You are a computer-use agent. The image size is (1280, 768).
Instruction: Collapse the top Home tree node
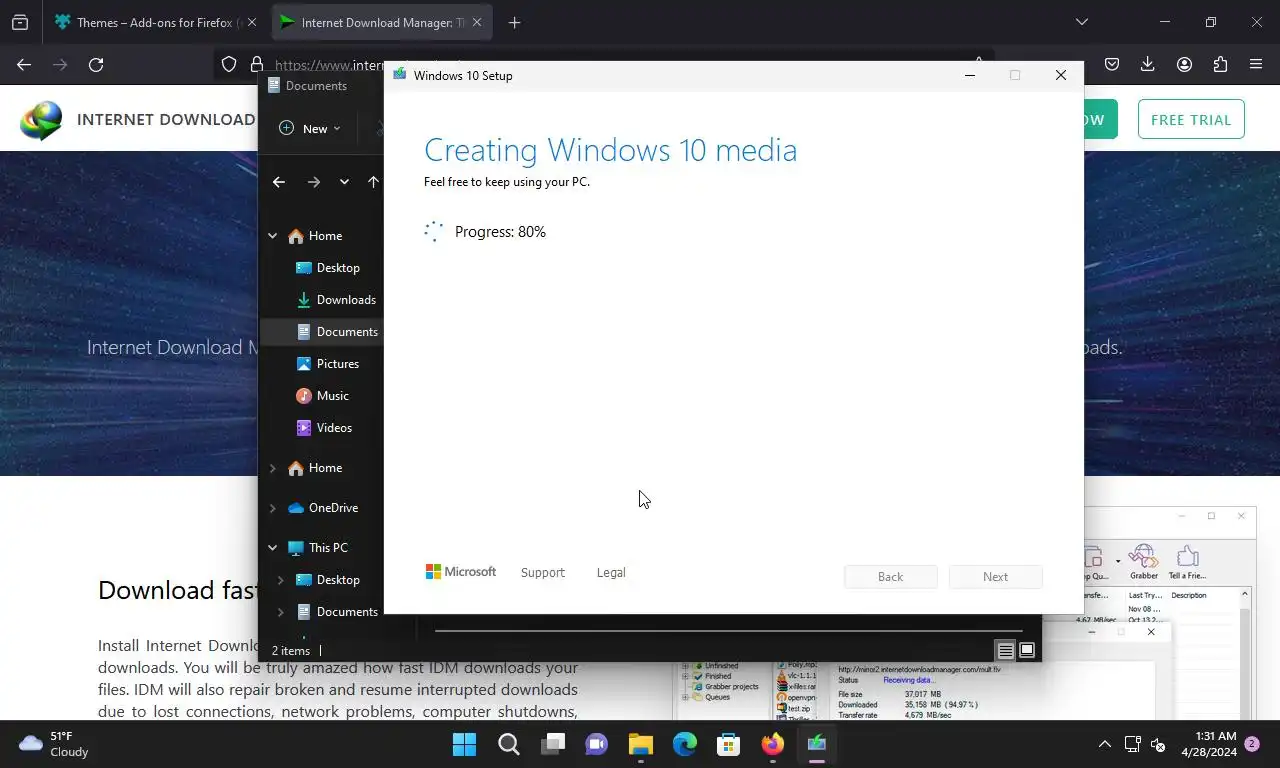pos(272,236)
